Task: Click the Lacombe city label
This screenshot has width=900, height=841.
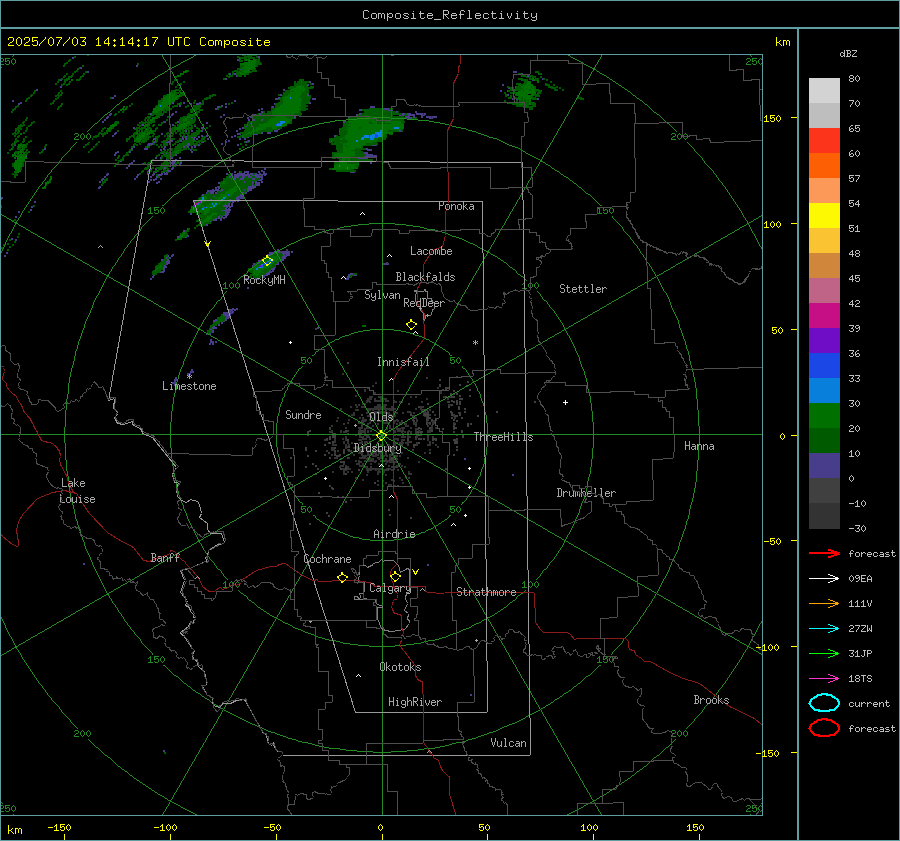Action: point(431,251)
